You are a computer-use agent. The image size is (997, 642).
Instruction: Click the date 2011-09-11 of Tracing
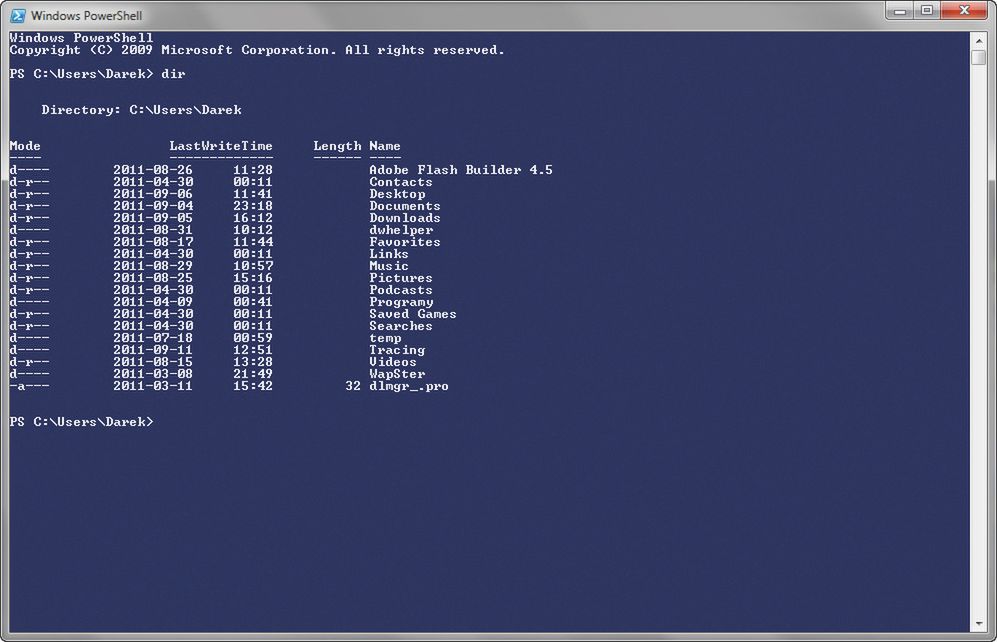coord(153,350)
